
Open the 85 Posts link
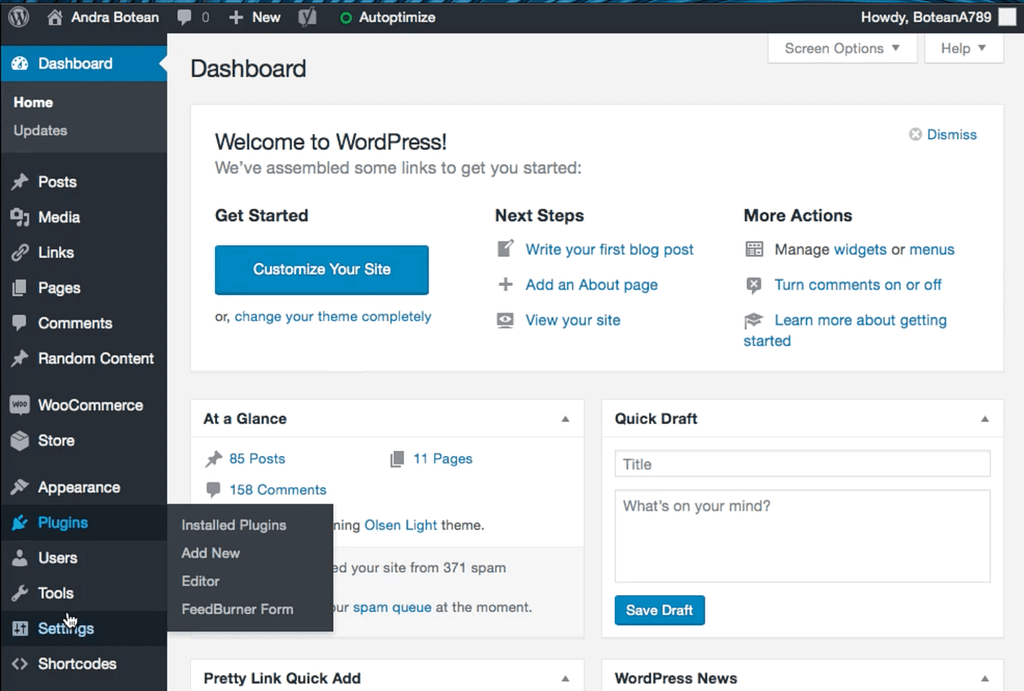pyautogui.click(x=257, y=459)
